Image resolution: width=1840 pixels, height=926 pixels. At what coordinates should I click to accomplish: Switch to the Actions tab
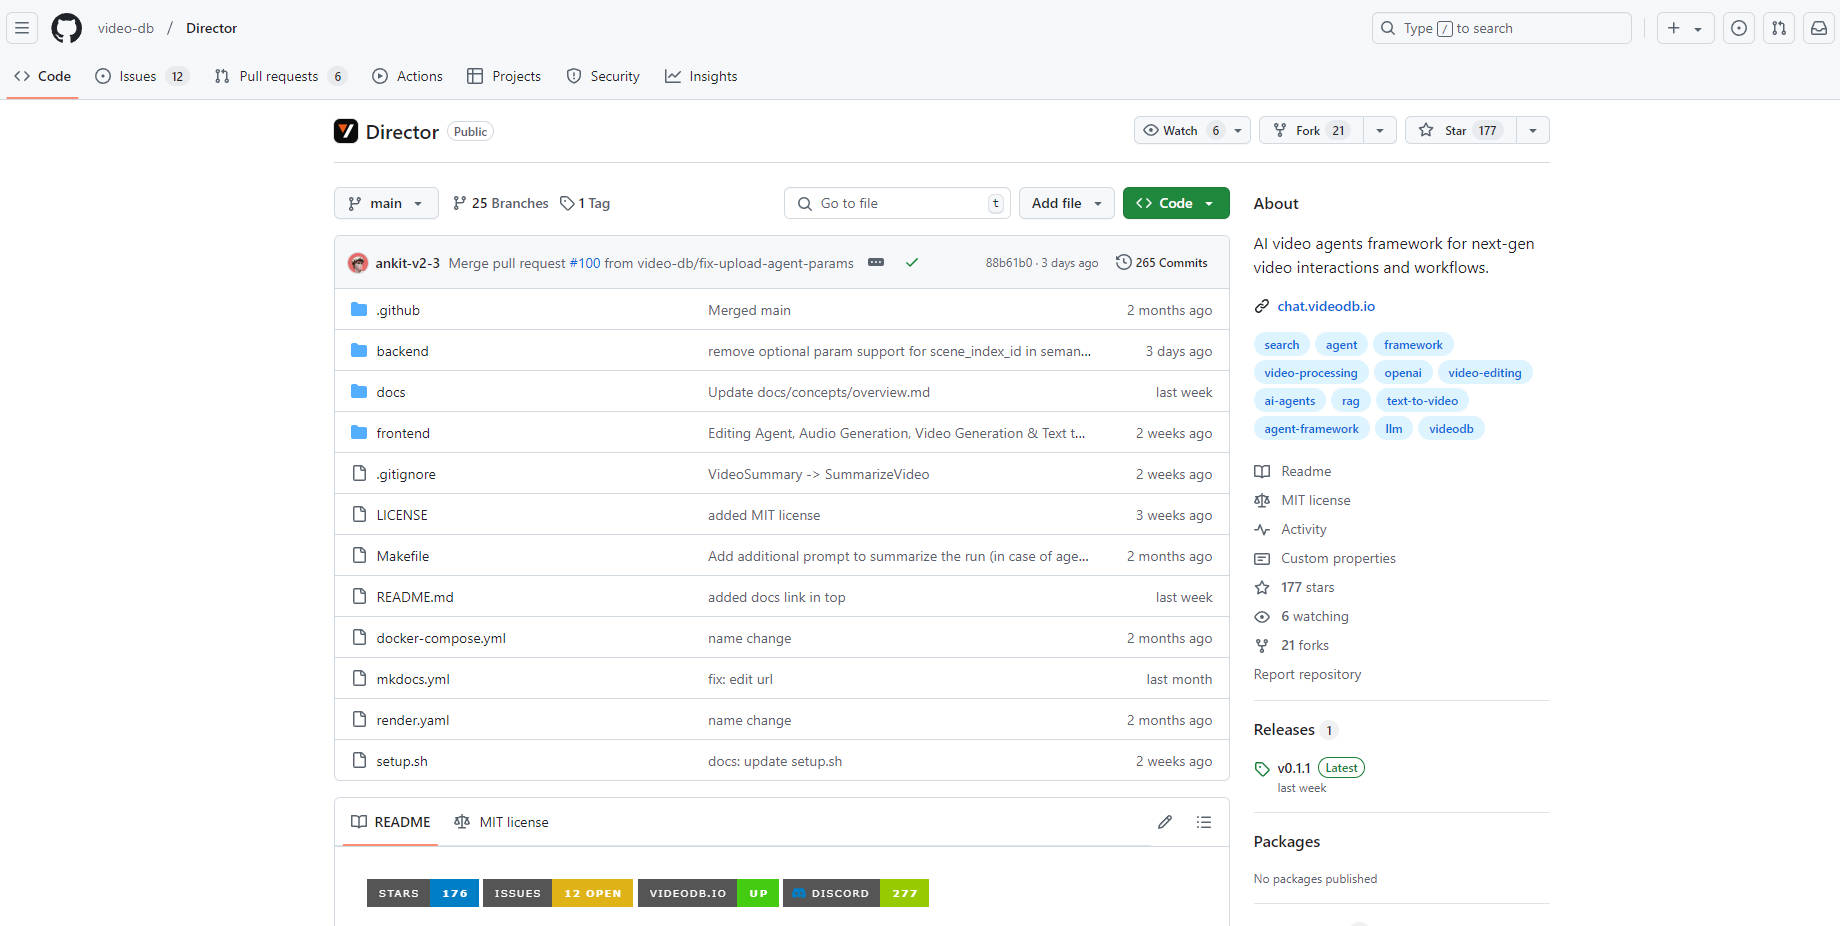click(x=408, y=76)
